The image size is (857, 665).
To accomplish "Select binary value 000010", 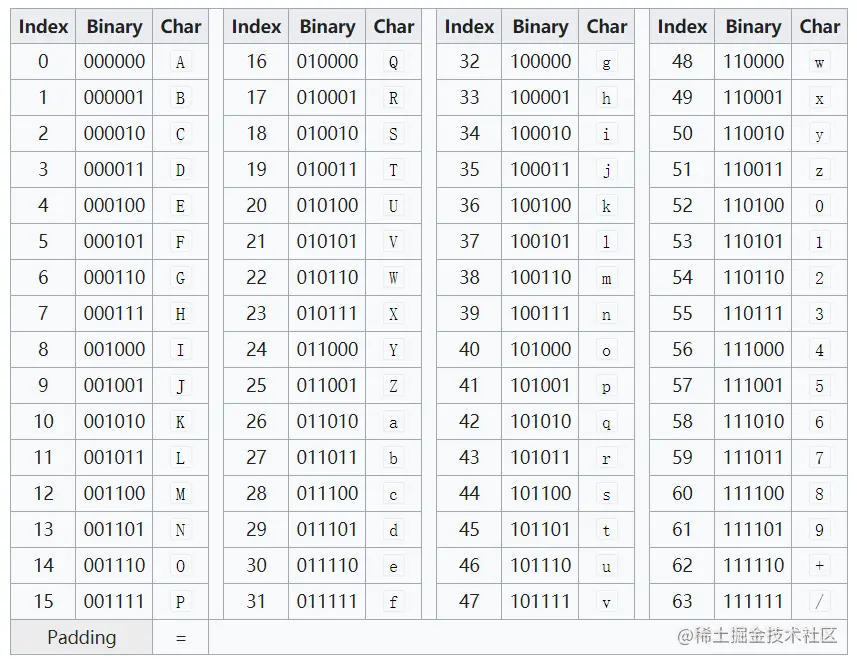I will point(114,134).
